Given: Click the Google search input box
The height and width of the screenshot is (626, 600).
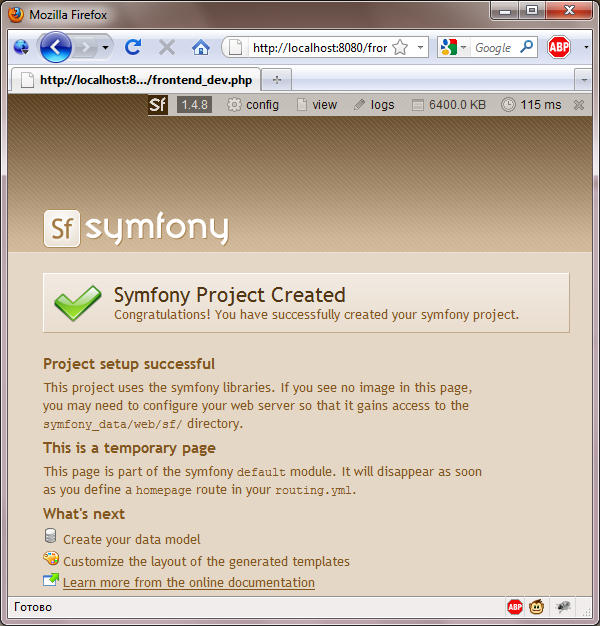Looking at the screenshot, I should click(495, 48).
